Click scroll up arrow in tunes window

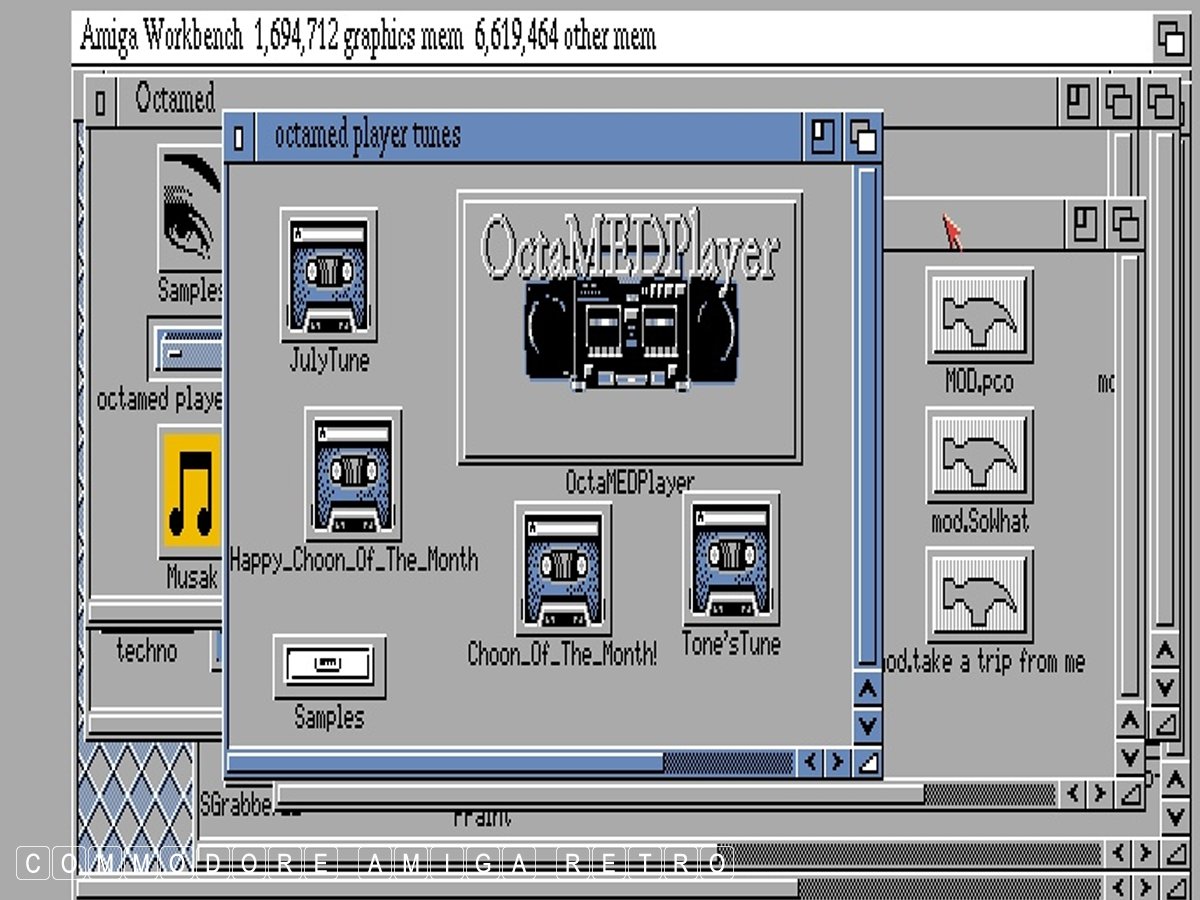pos(867,690)
